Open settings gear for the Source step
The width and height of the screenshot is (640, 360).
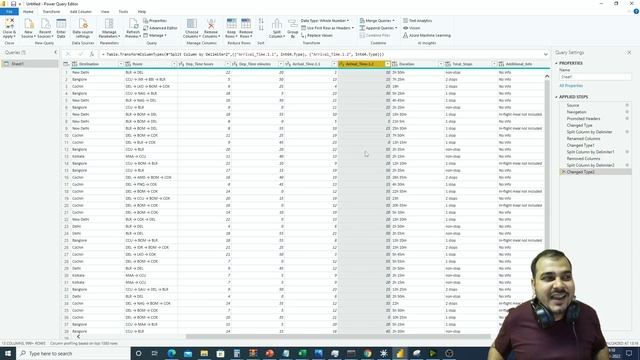tap(627, 105)
